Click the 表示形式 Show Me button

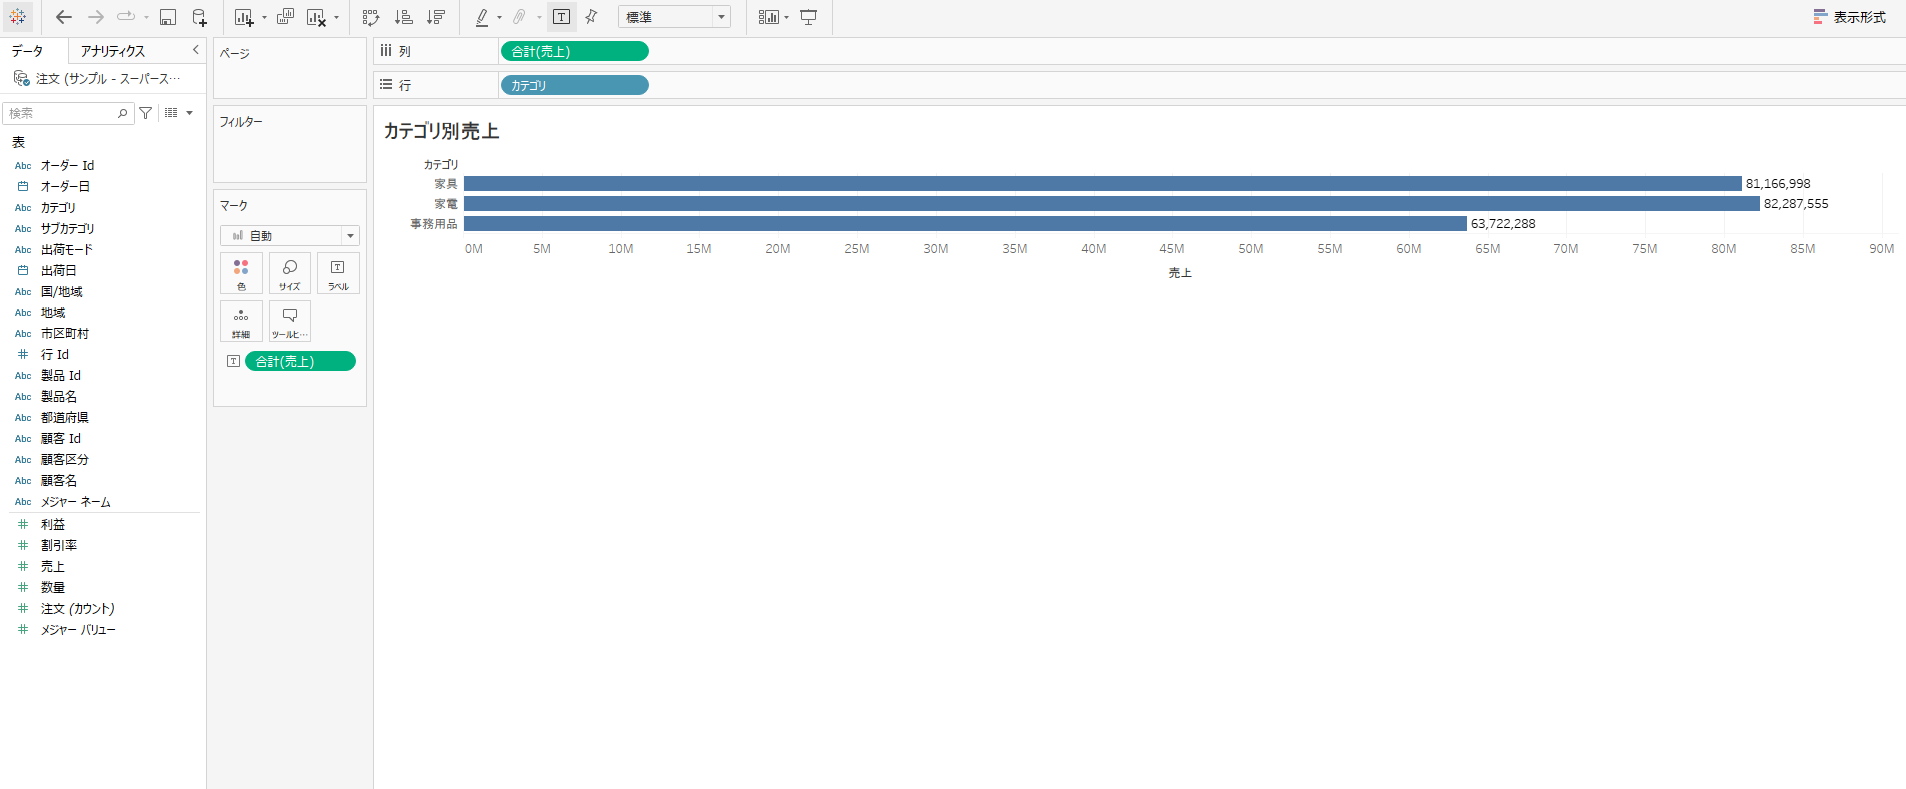[1850, 17]
